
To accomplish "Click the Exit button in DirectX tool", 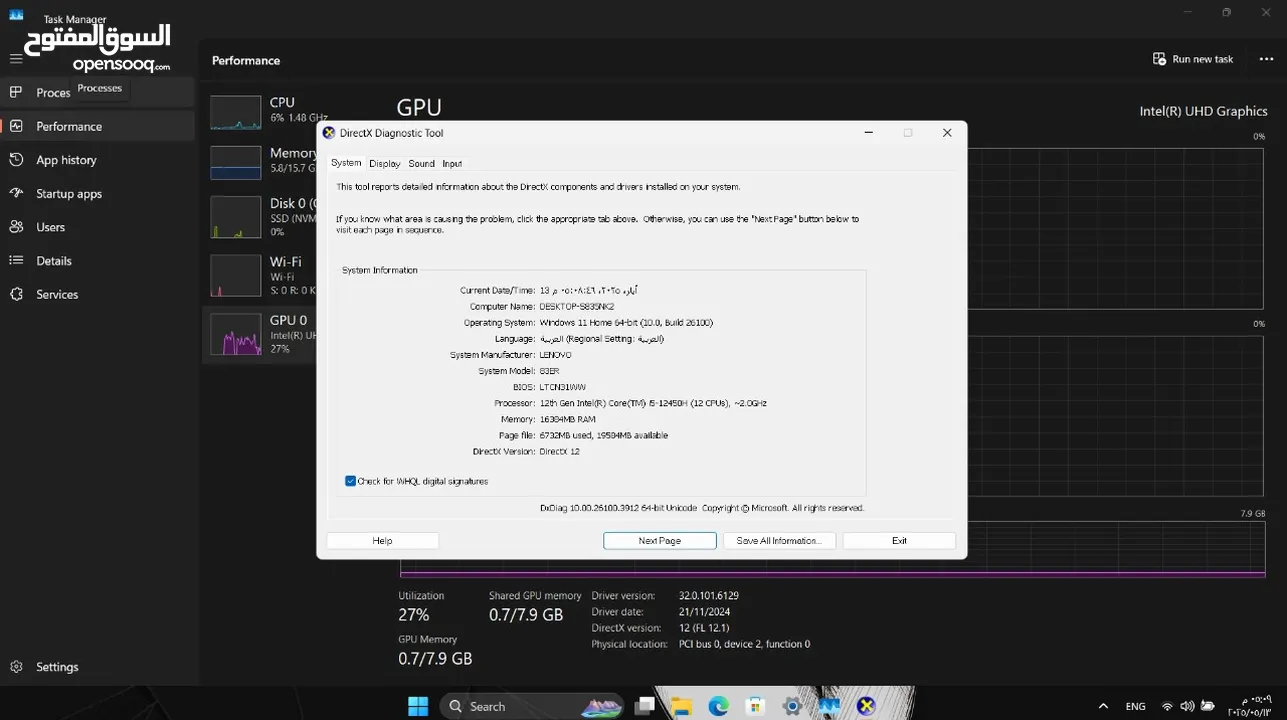I will 899,540.
